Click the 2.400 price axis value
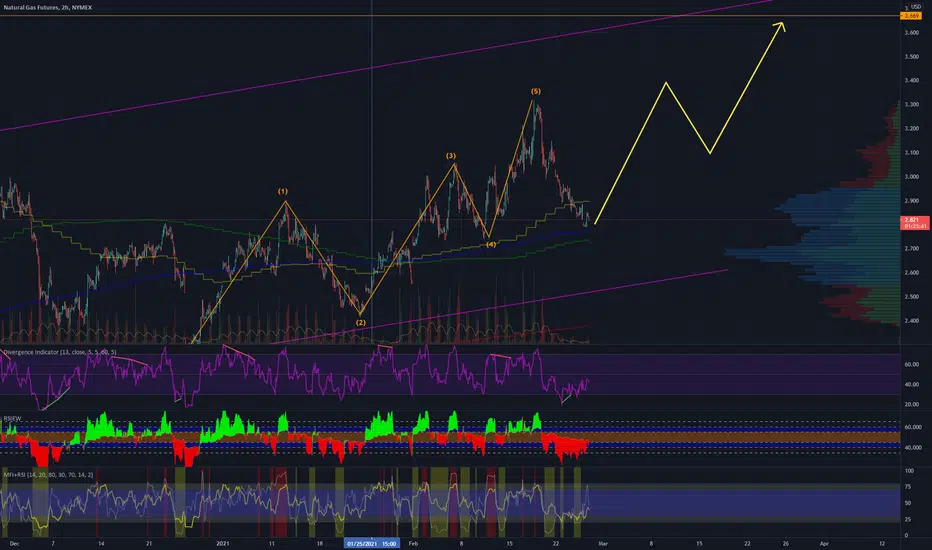This screenshot has width=932, height=550. coord(912,321)
